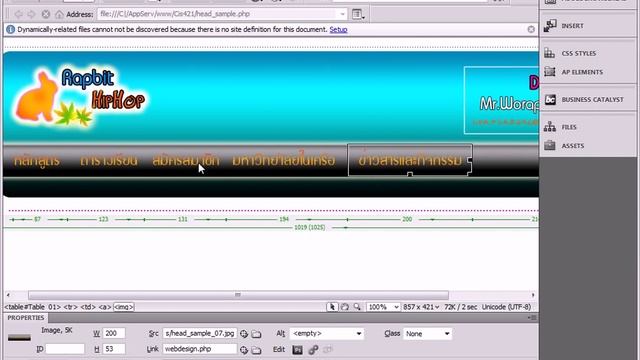This screenshot has width=640, height=360.
Task: Click the browser Back arrow
Action: [18, 14]
